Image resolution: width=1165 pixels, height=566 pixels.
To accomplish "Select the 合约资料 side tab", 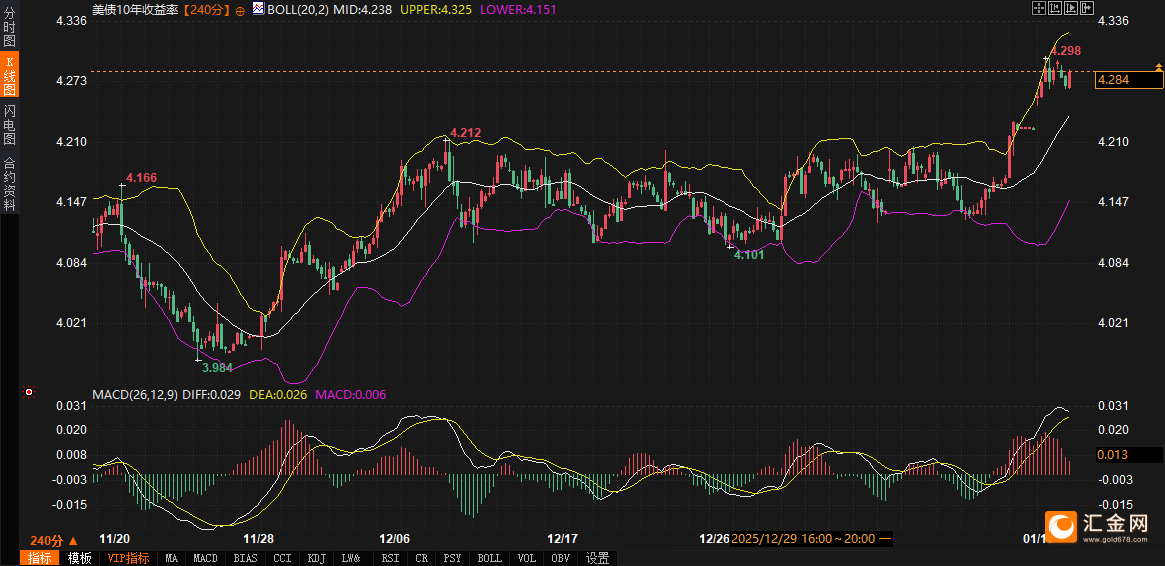I will tap(9, 183).
